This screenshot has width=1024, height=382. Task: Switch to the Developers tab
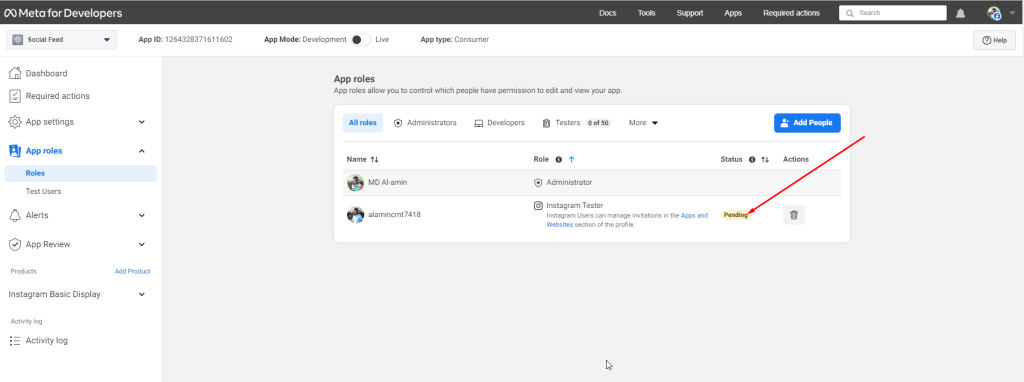[x=500, y=123]
